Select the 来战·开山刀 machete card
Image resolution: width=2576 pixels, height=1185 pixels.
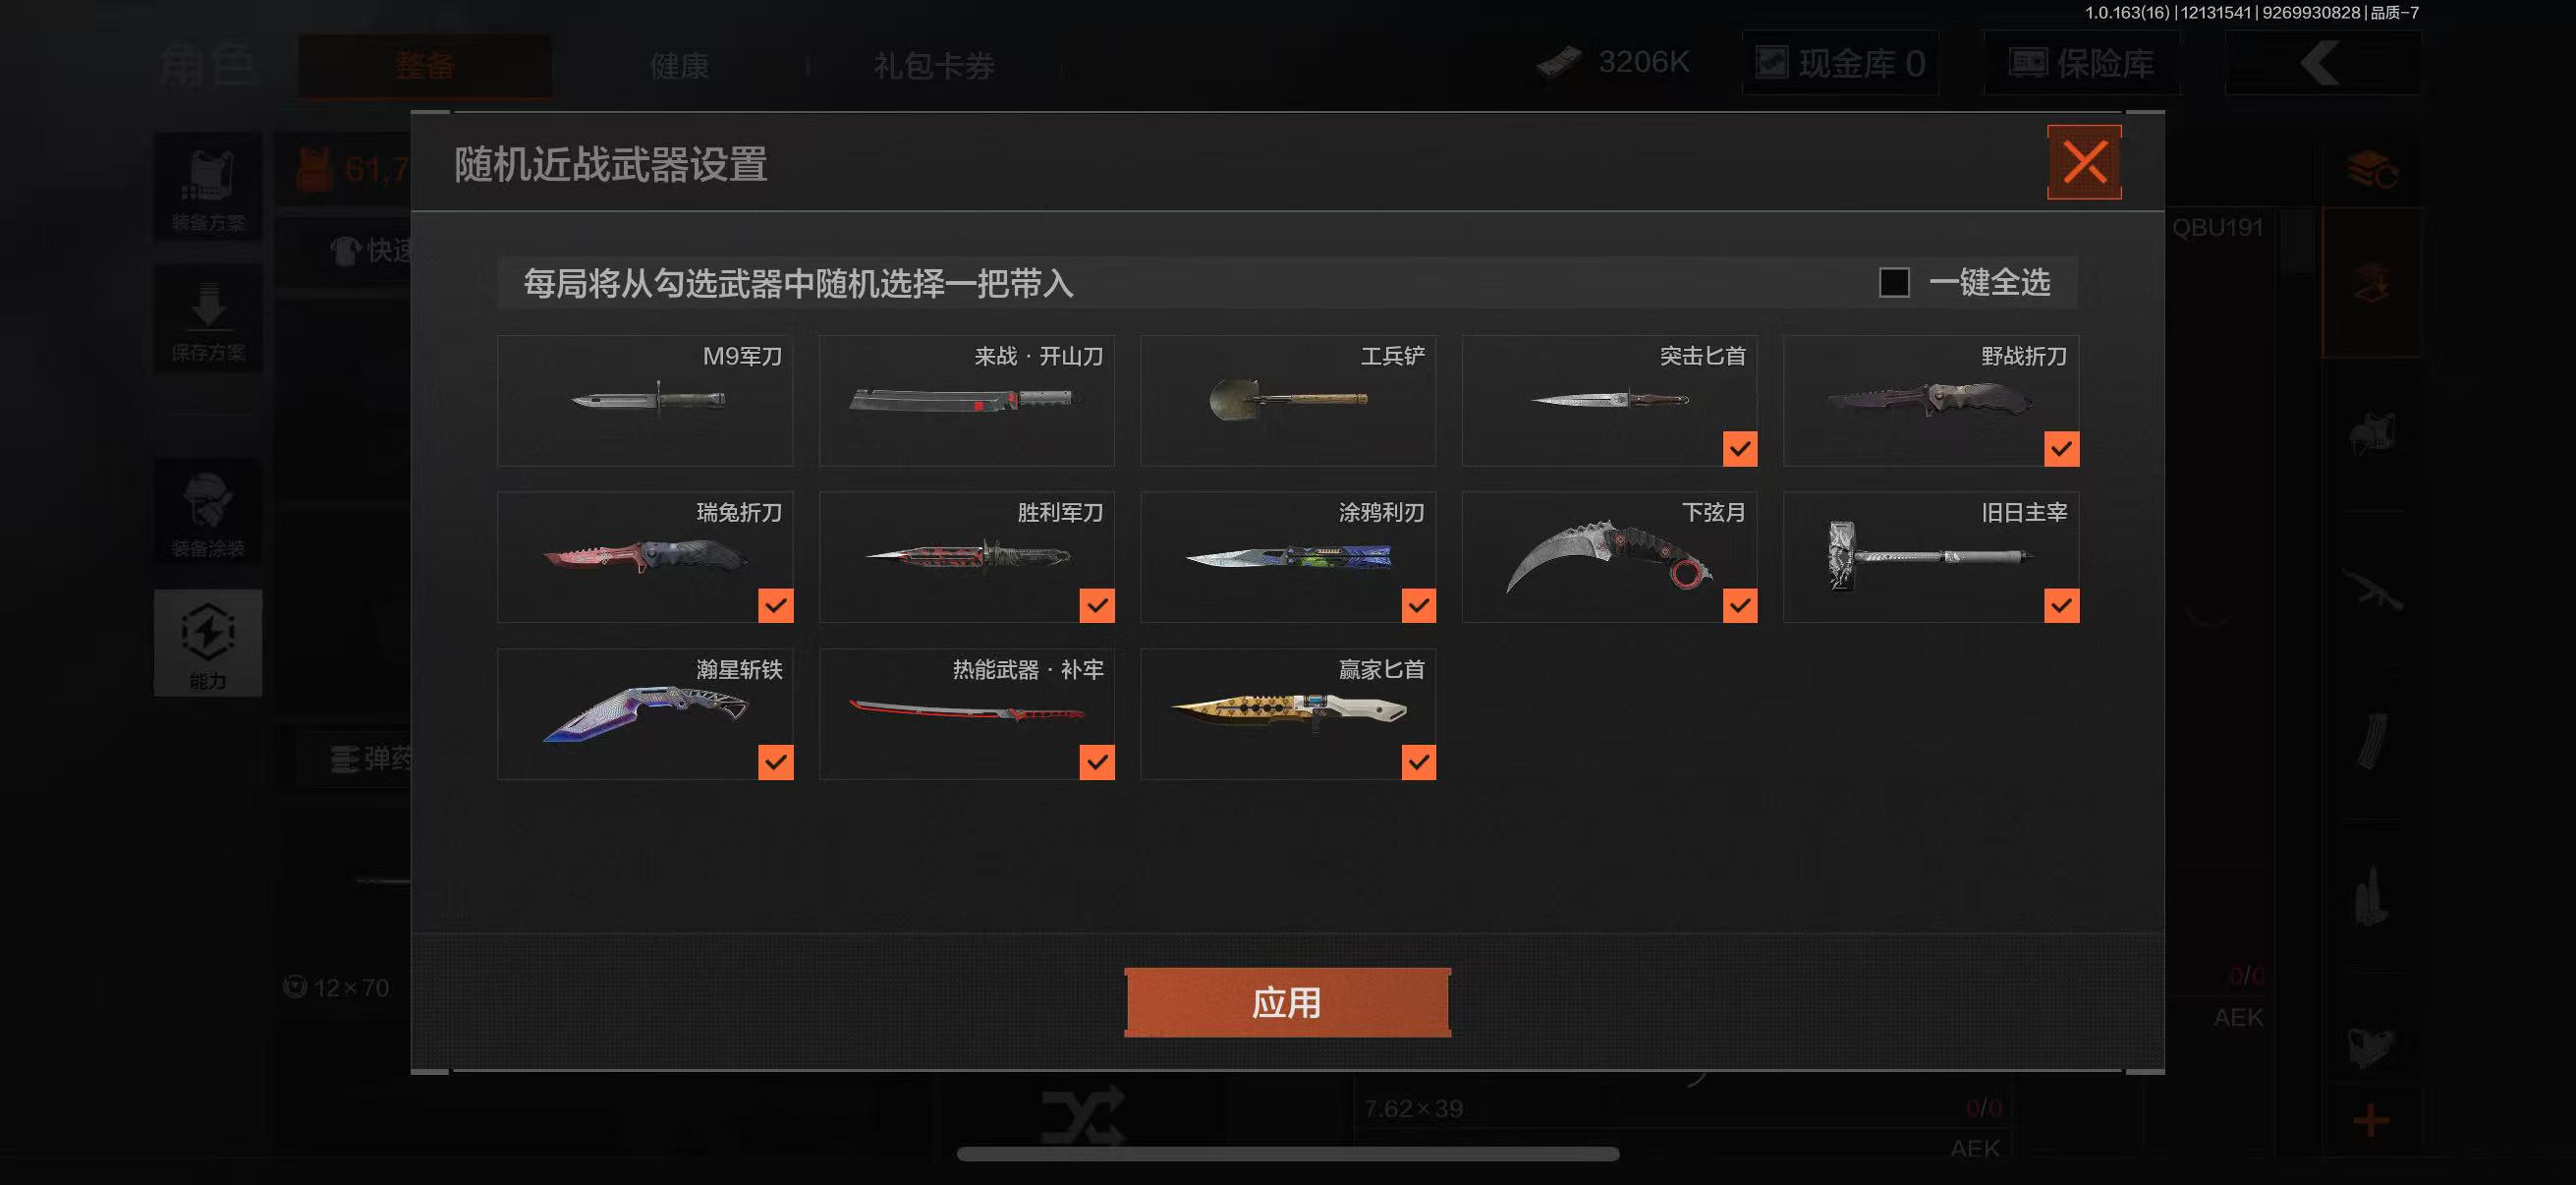click(966, 400)
